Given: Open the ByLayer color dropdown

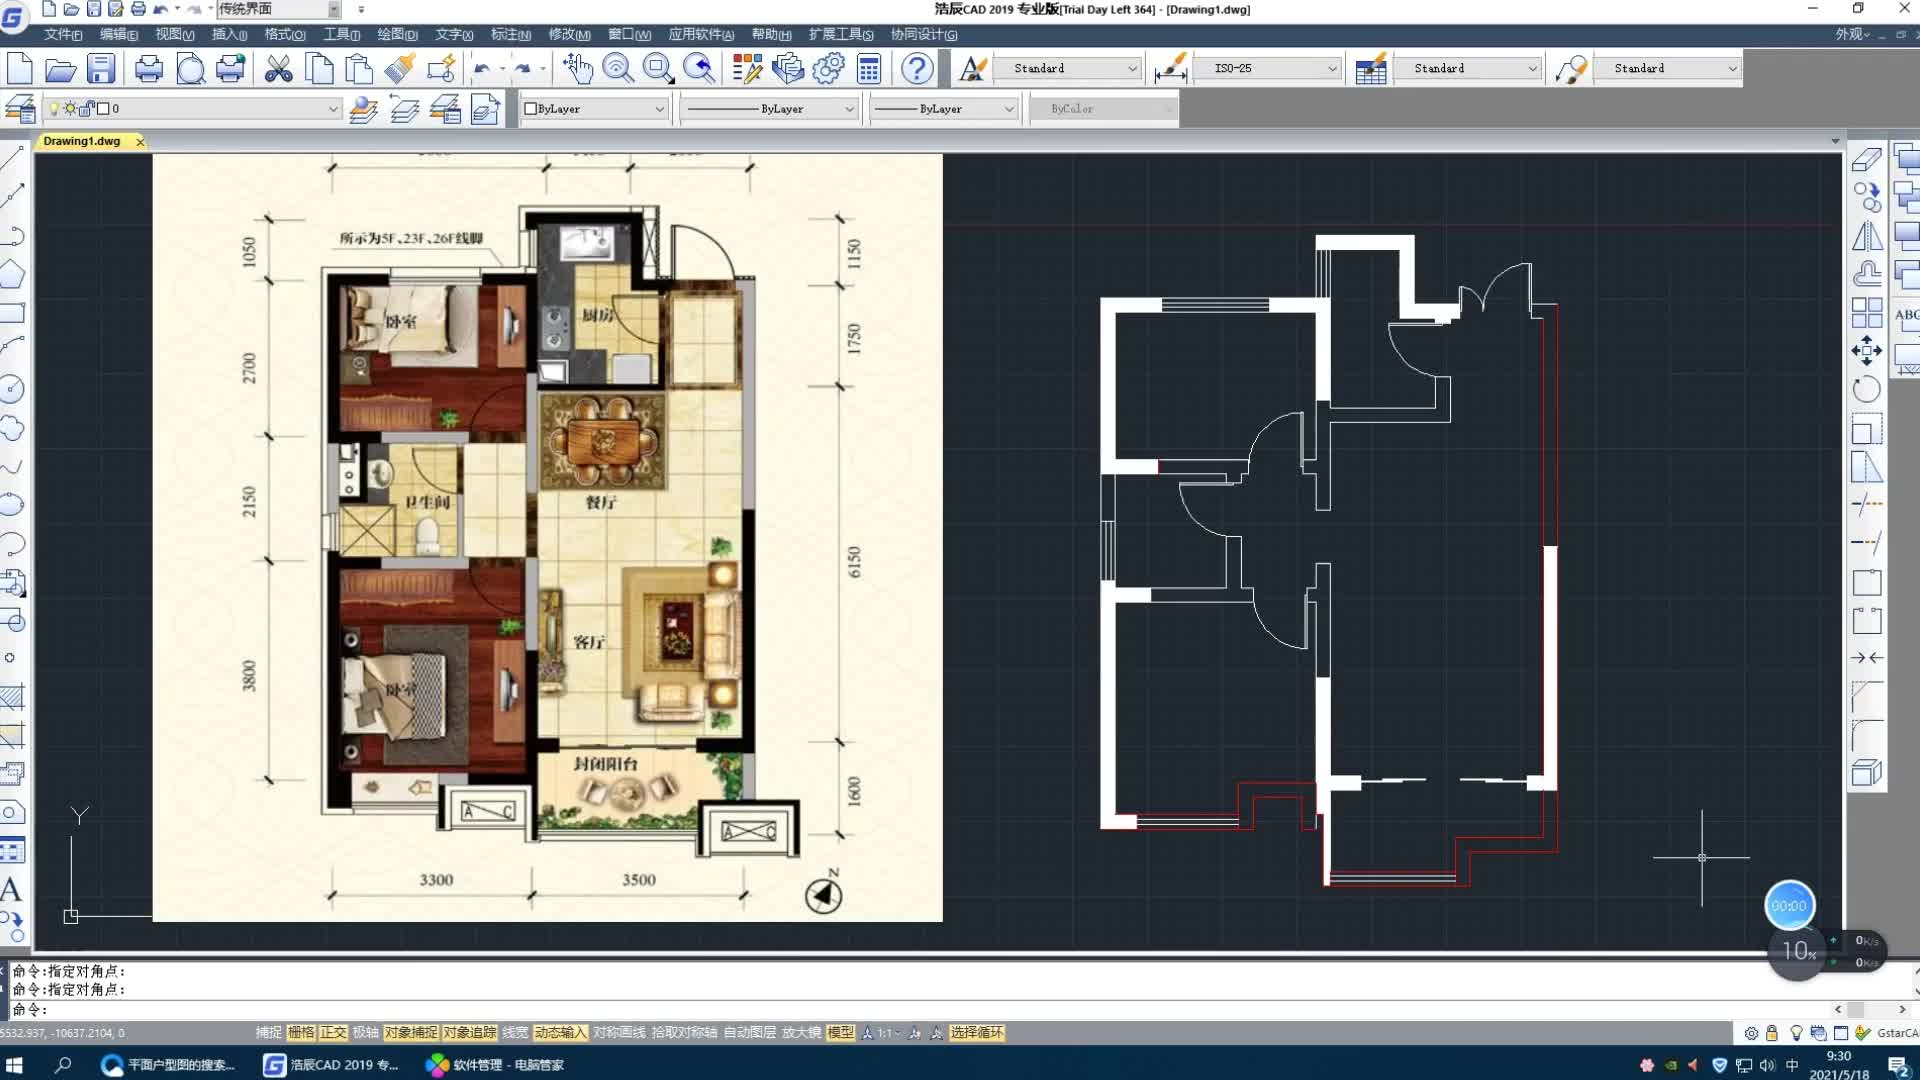Looking at the screenshot, I should (595, 108).
